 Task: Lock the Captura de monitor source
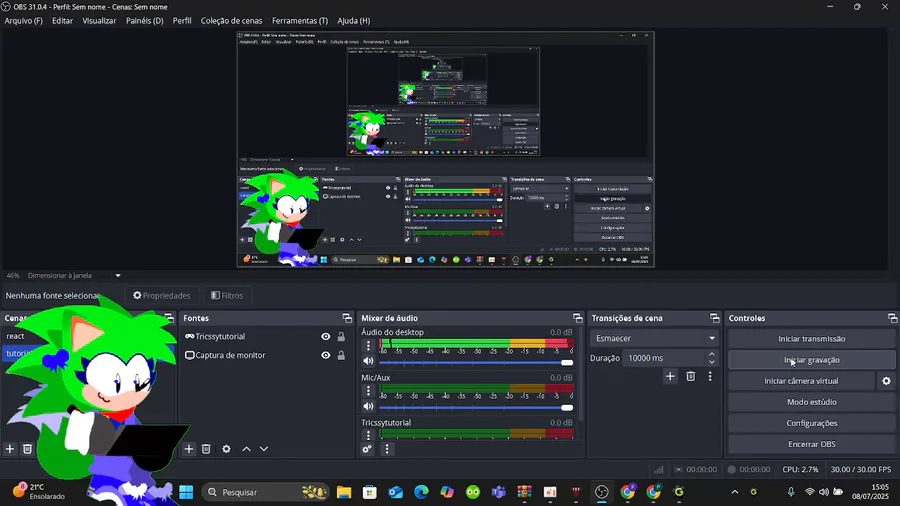pyautogui.click(x=341, y=355)
